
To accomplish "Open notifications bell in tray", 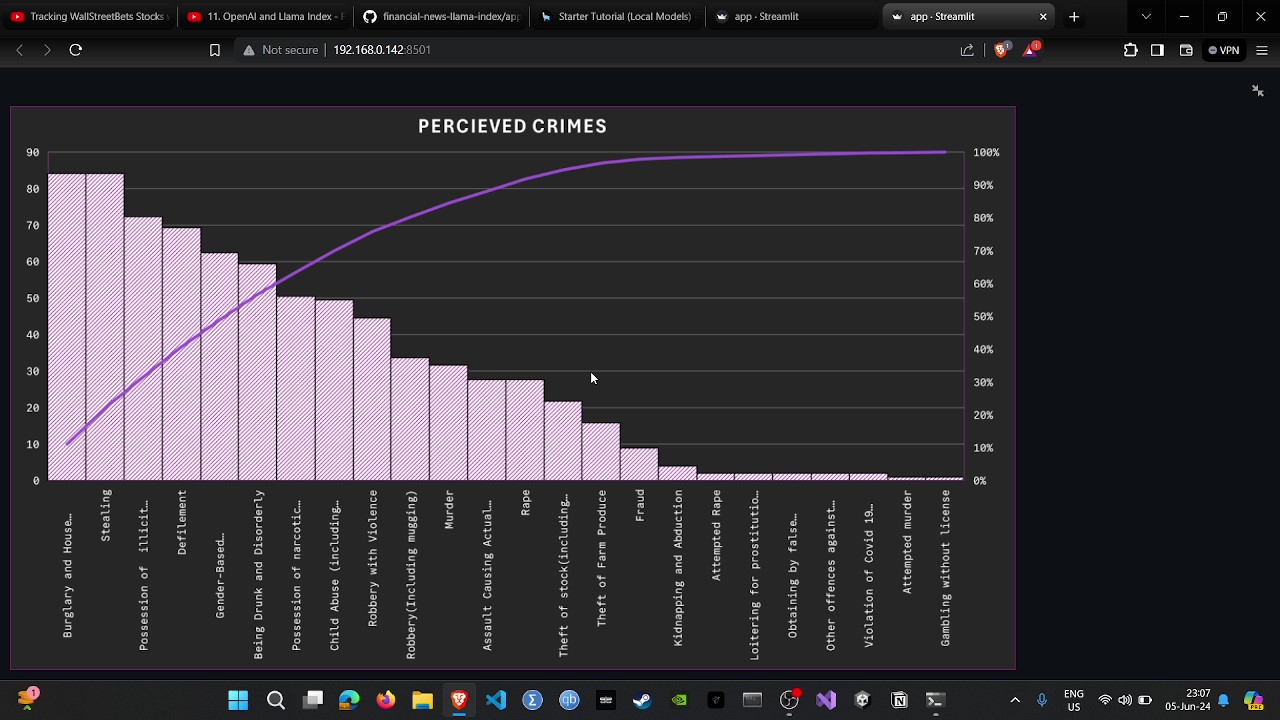I will 1223,700.
